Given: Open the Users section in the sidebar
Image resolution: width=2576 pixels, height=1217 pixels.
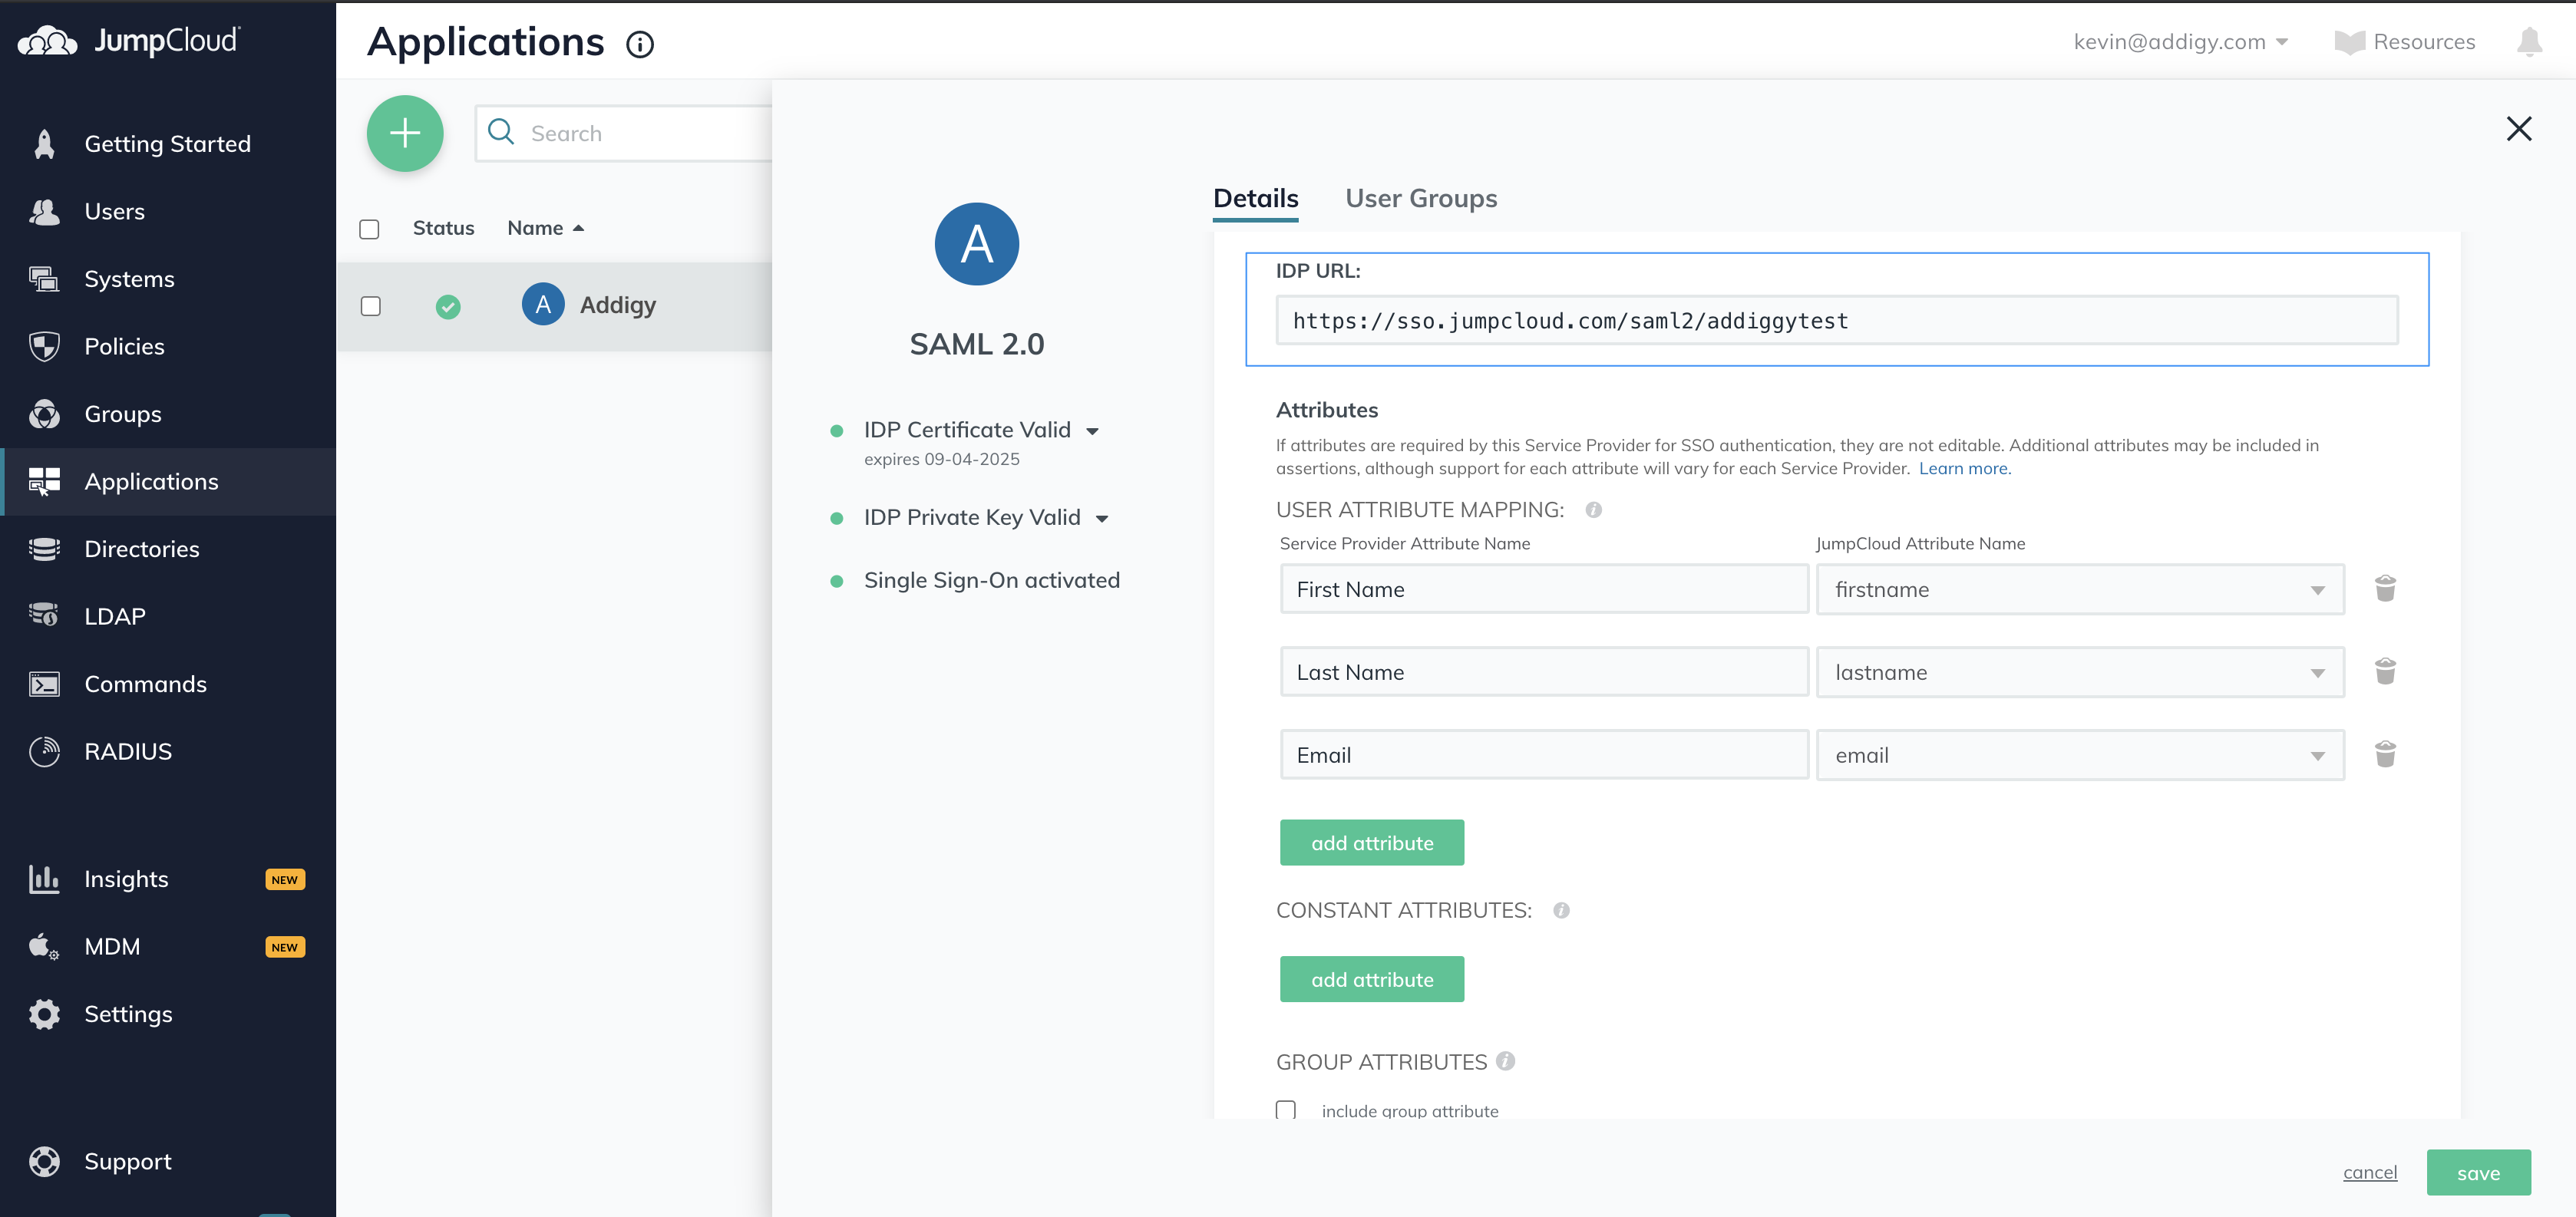Looking at the screenshot, I should (113, 211).
